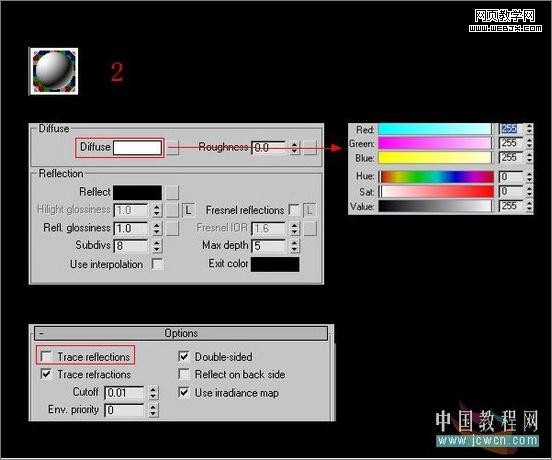Click the Hue rainbow slider bar
This screenshot has height=460, width=552.
[436, 177]
